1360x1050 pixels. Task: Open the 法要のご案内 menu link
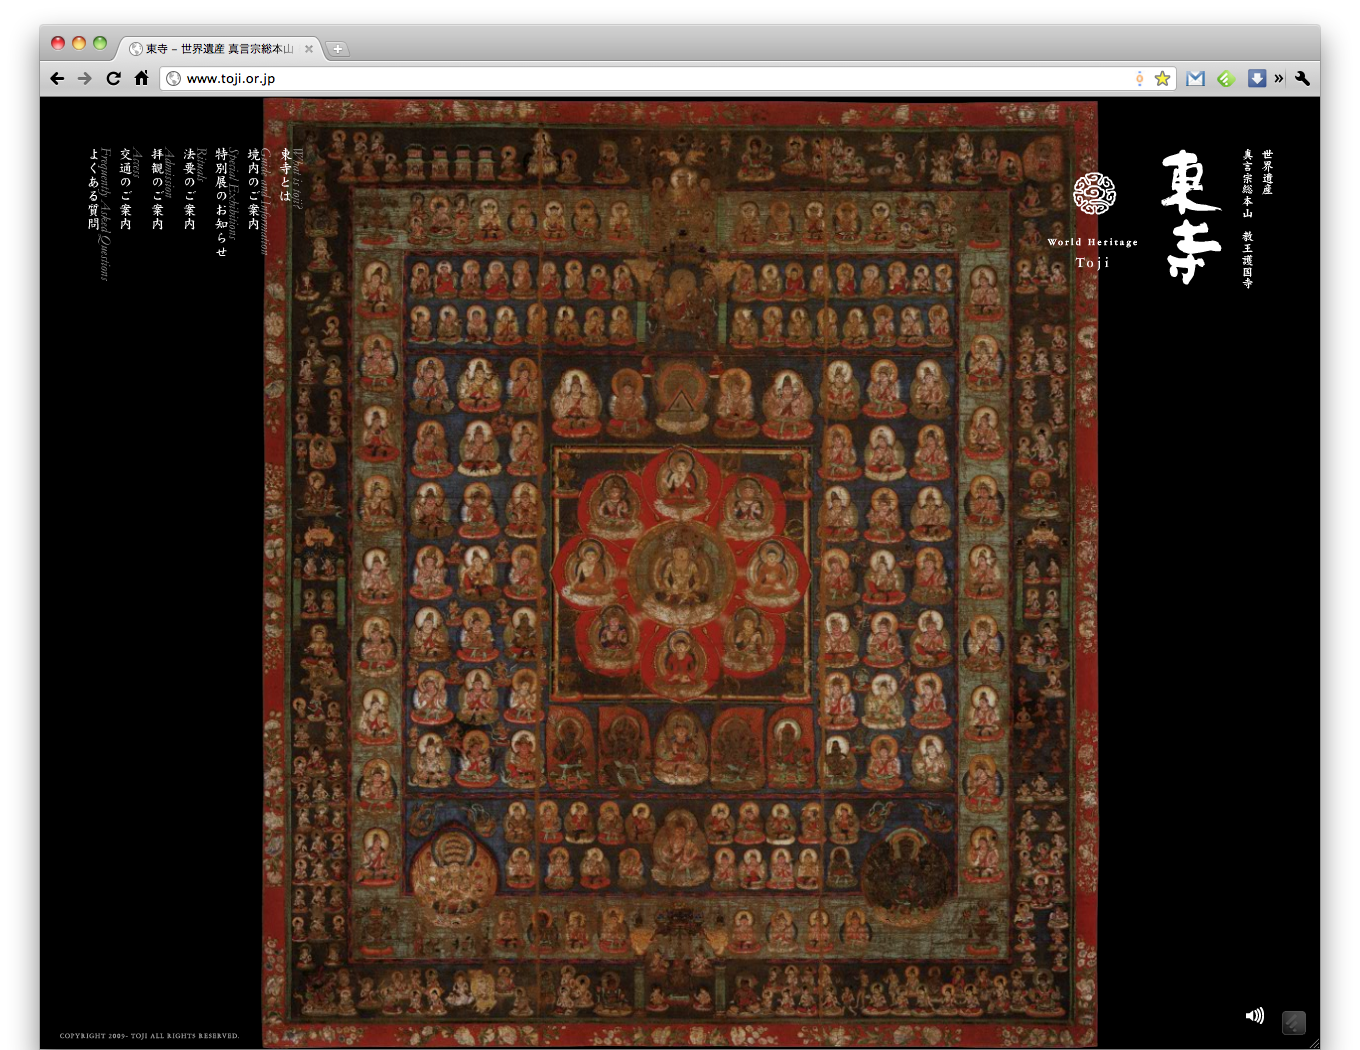point(190,189)
